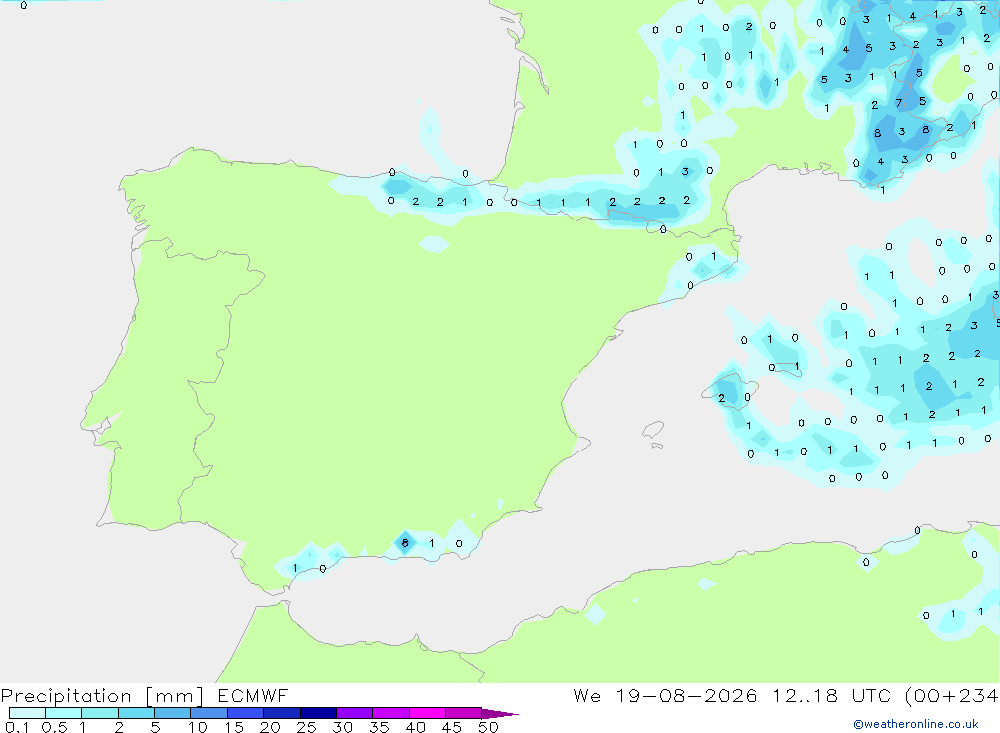Click the '7' precipitation value over France
Image resolution: width=1000 pixels, height=733 pixels.
pos(899,103)
